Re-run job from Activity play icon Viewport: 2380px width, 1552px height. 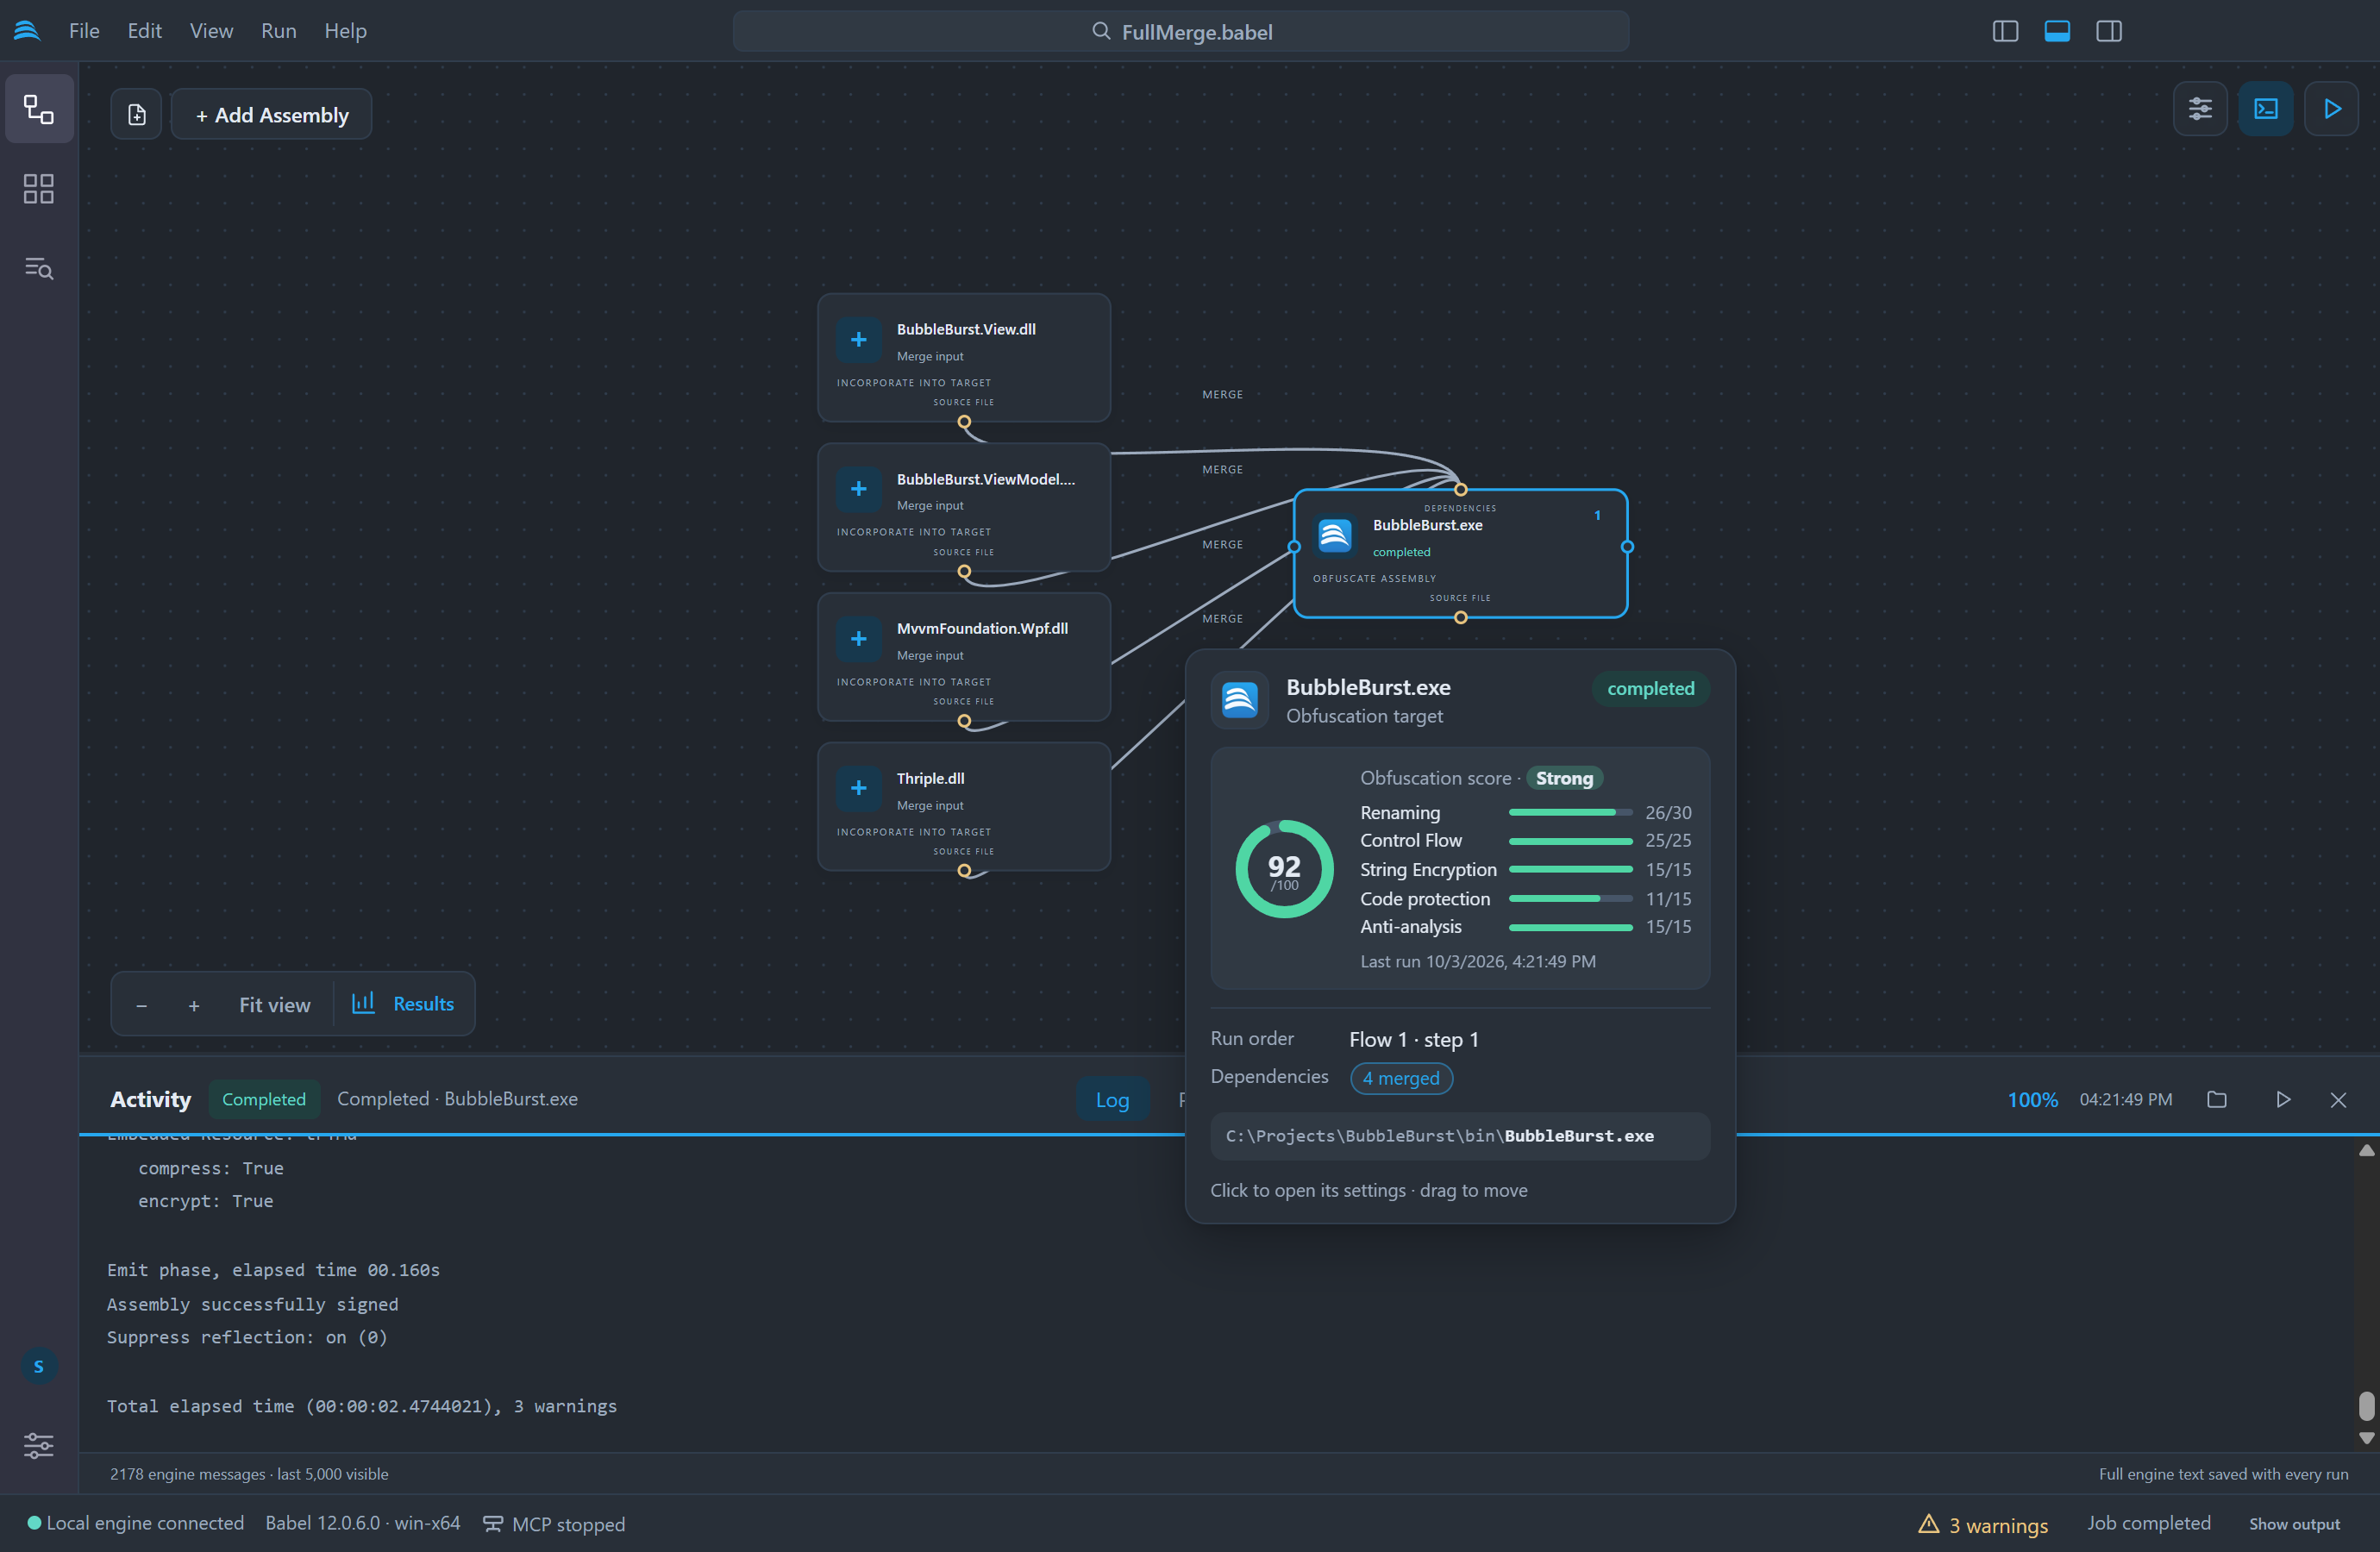click(2283, 1099)
